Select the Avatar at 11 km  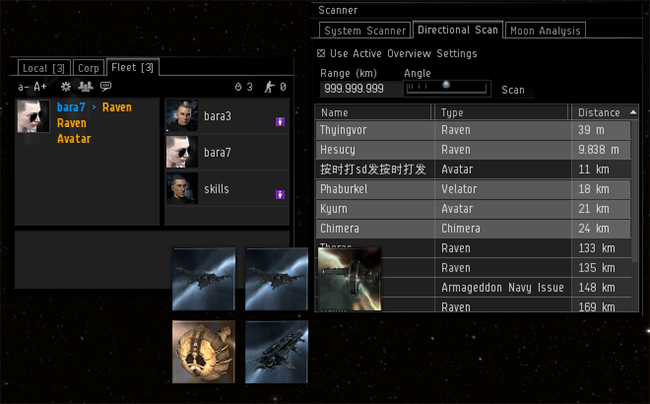click(473, 169)
